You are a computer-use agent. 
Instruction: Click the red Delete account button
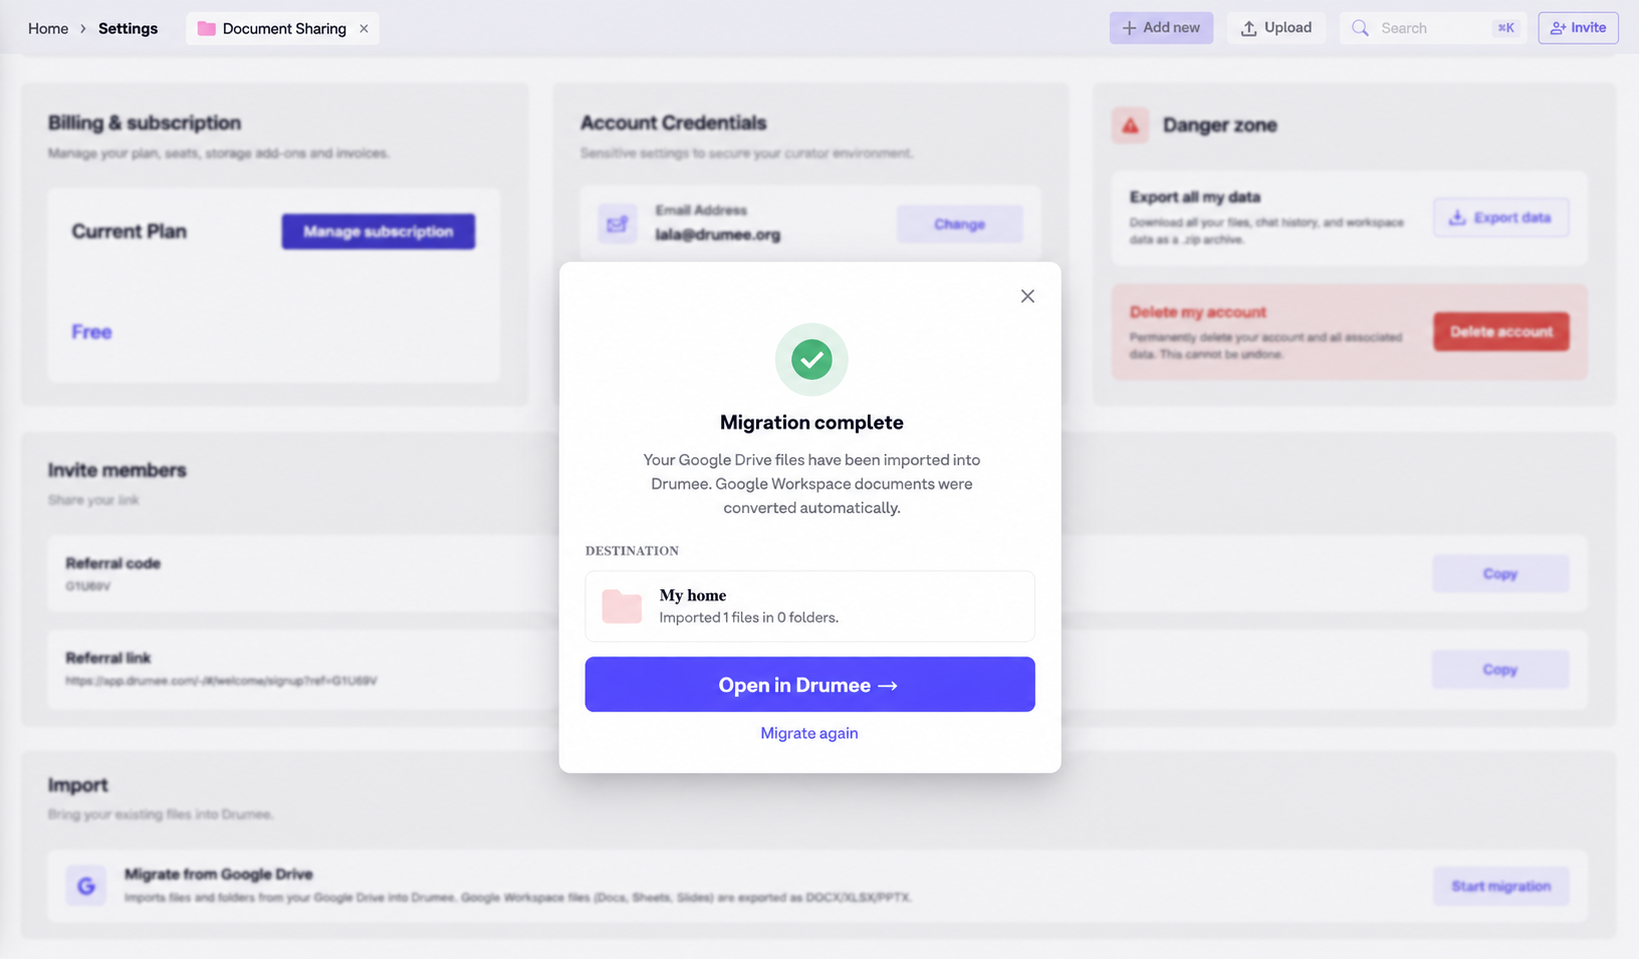[1501, 331]
